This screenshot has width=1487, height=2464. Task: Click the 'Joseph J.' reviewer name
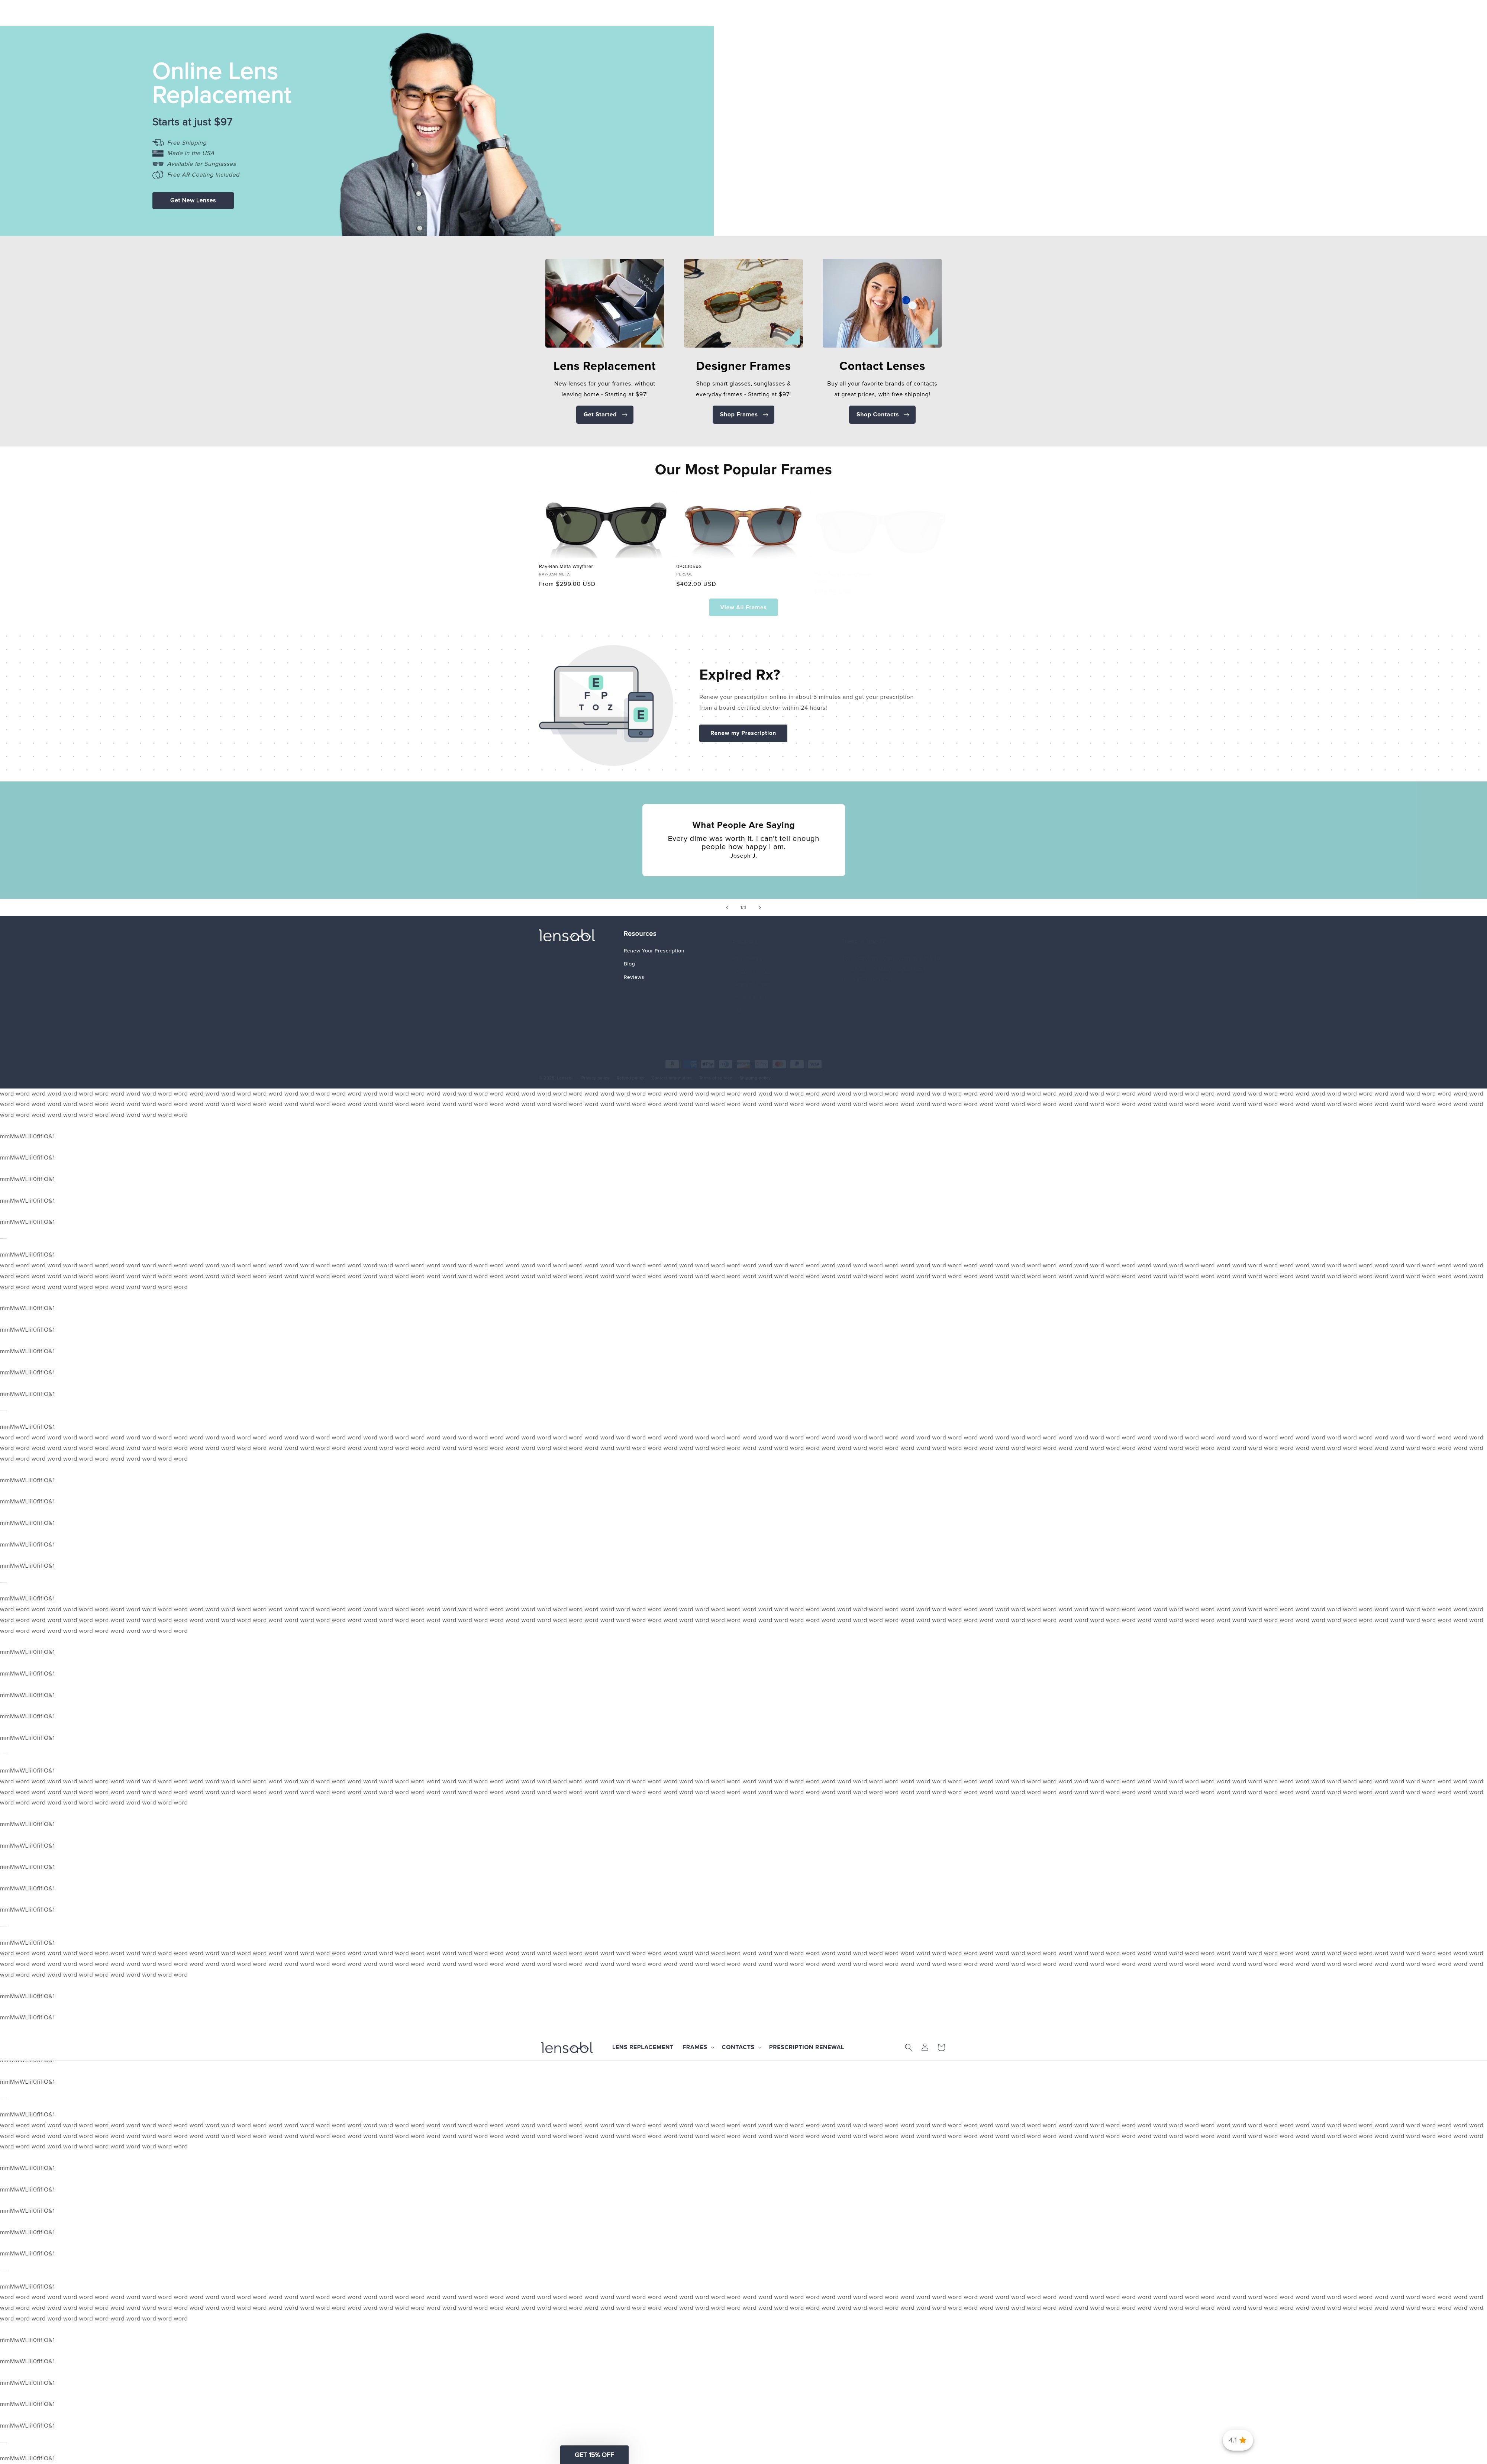click(743, 856)
